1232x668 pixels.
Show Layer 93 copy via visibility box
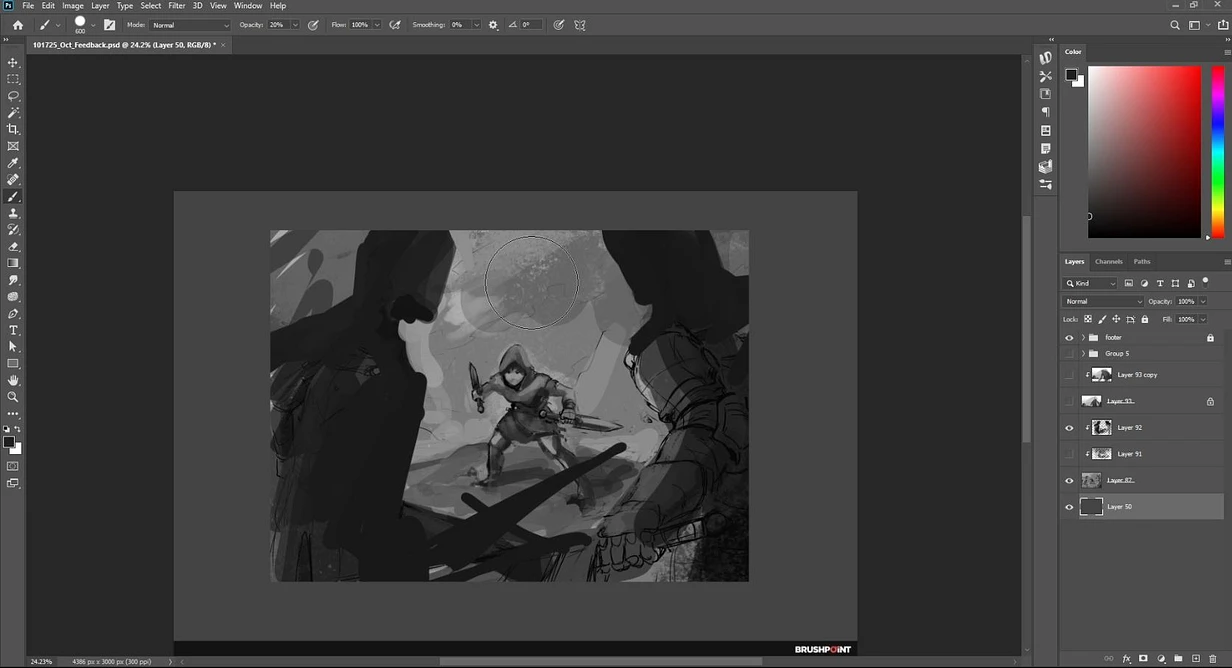click(1069, 375)
